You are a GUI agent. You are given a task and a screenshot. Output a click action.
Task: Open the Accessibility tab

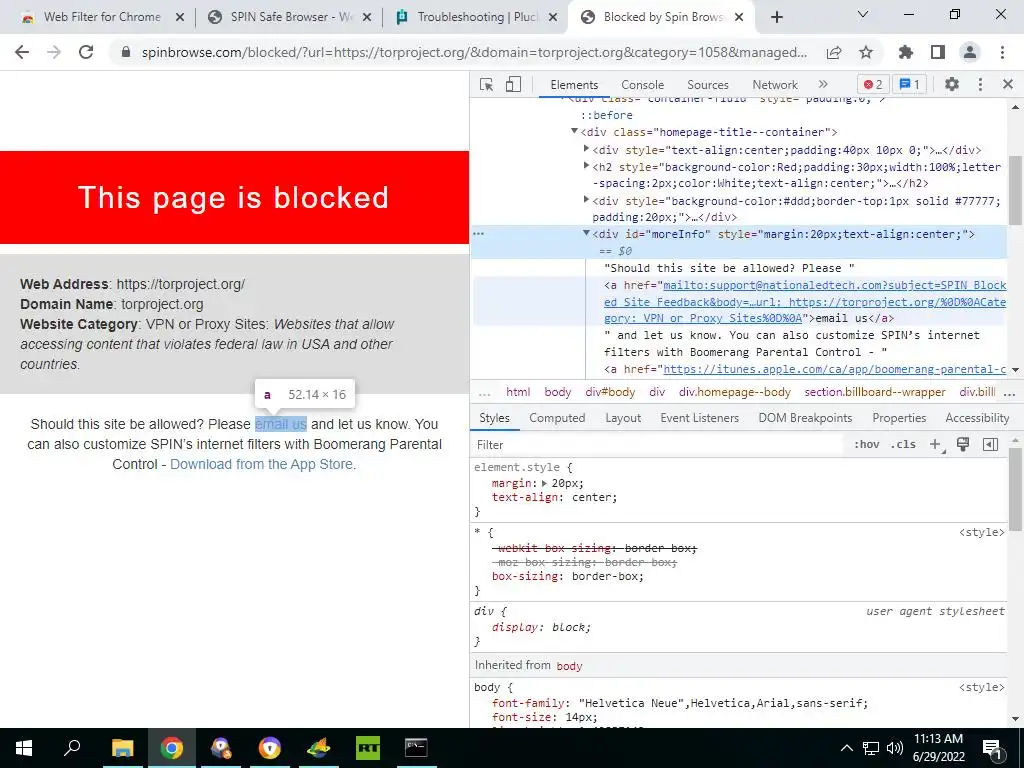point(977,418)
